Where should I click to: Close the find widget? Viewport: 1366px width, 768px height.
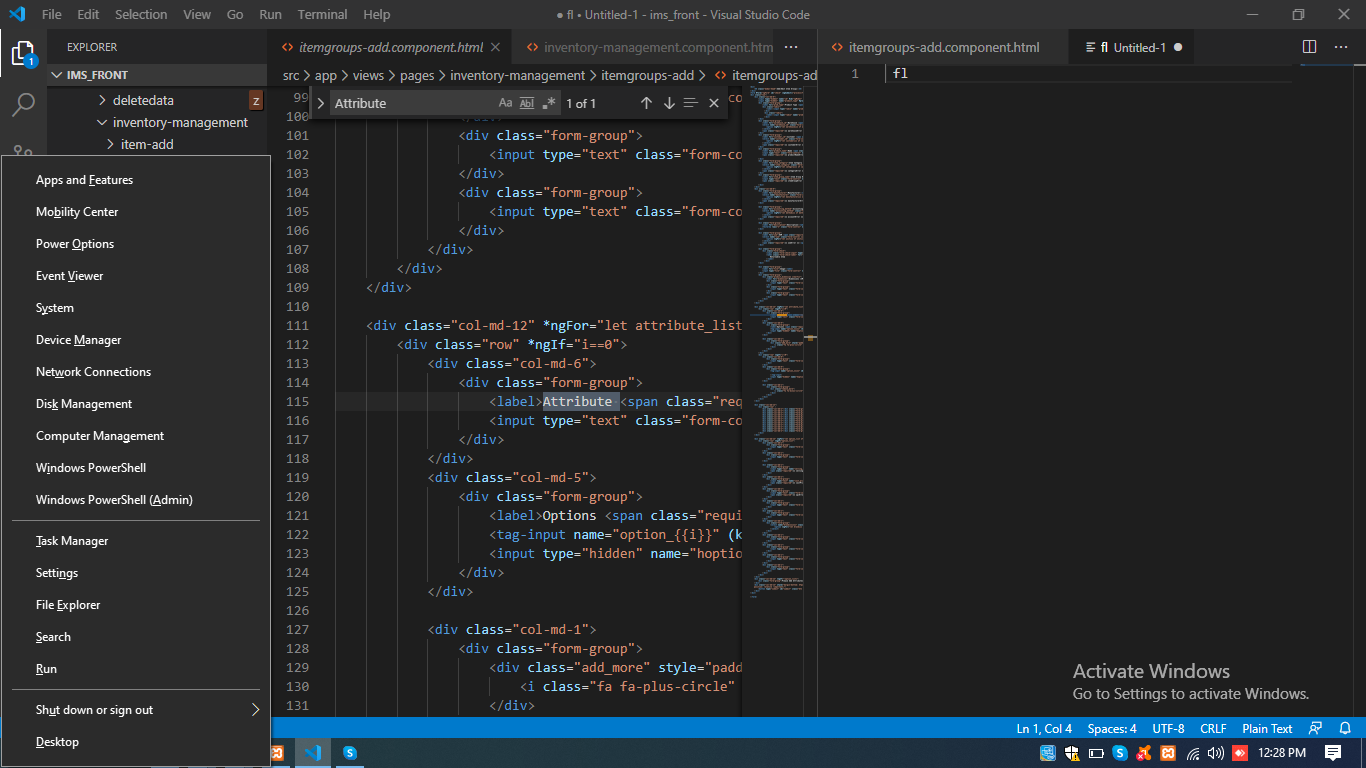click(714, 103)
